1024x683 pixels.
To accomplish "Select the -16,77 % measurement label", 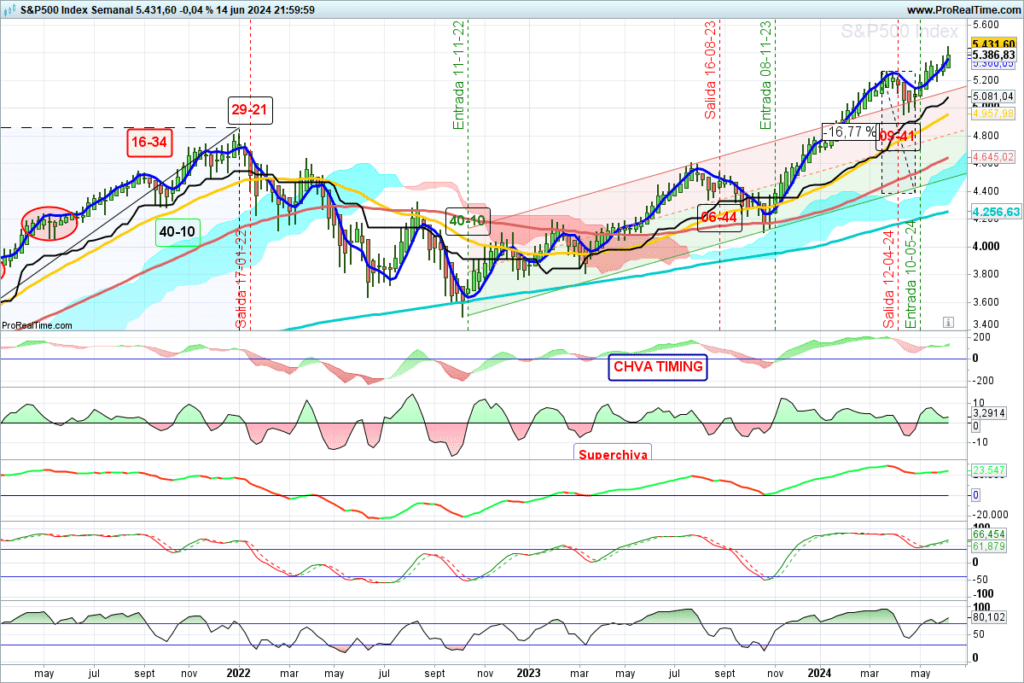I will pos(848,131).
